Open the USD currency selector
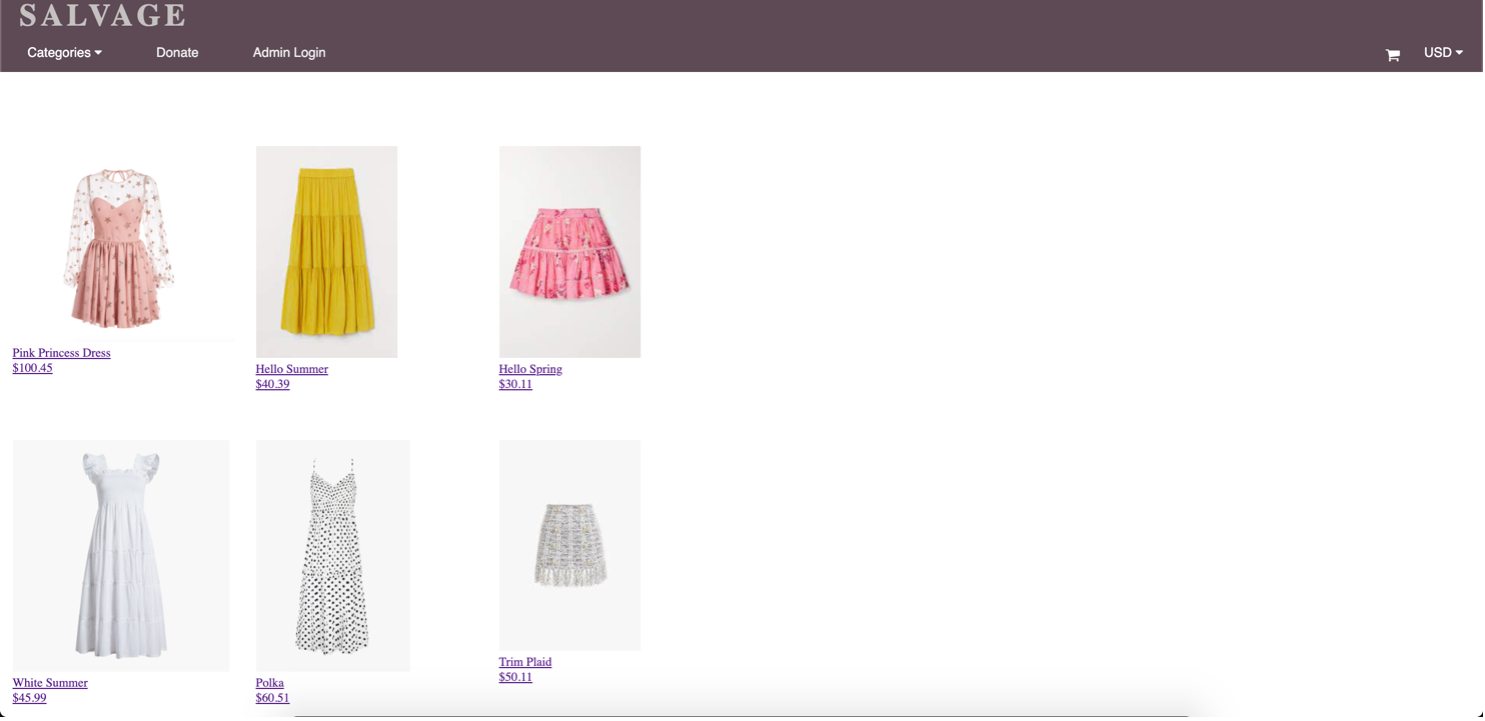This screenshot has width=1485, height=721. [x=1443, y=52]
